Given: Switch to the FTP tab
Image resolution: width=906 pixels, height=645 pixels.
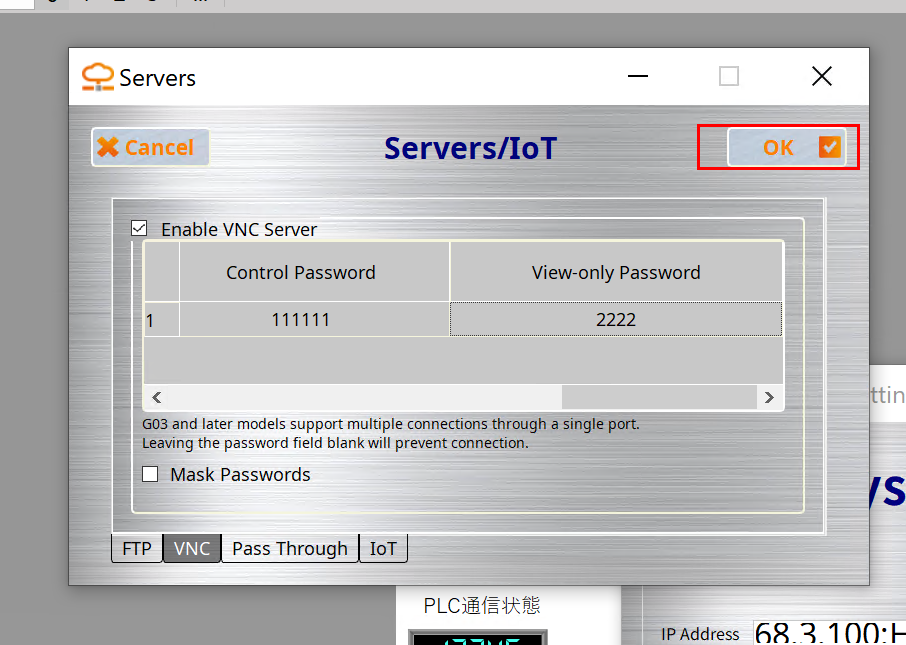Looking at the screenshot, I should coord(136,549).
